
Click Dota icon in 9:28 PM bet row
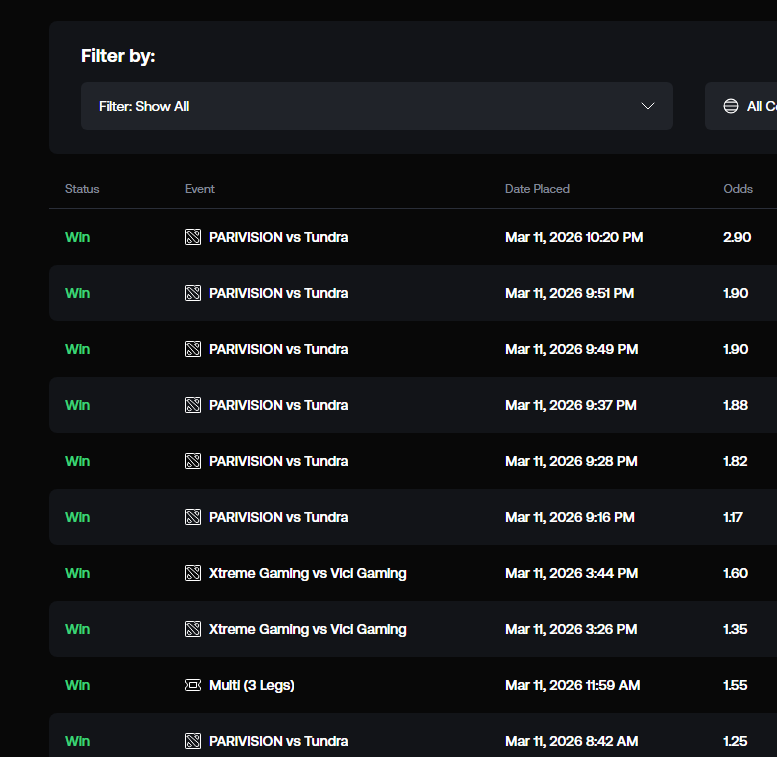(x=193, y=461)
